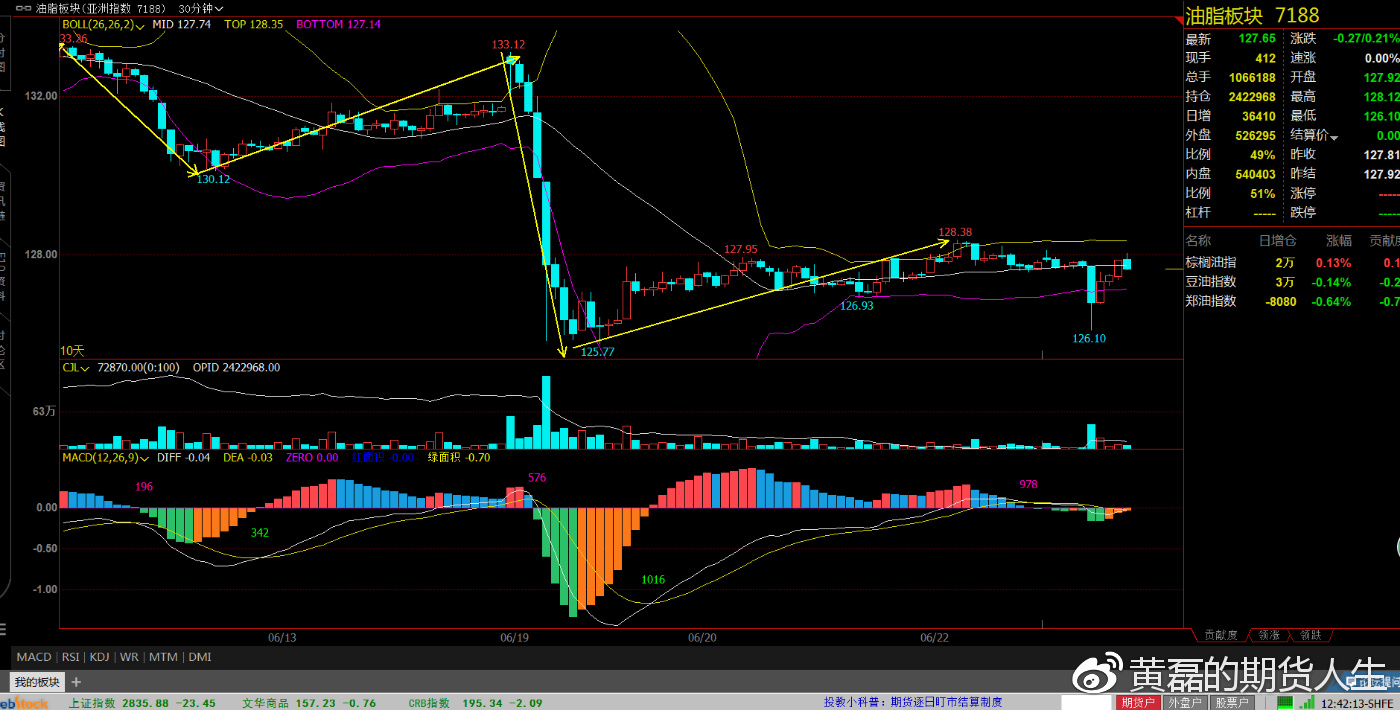Click the MID 127.74 Bollinger label
This screenshot has height=710, width=1400.
point(181,24)
